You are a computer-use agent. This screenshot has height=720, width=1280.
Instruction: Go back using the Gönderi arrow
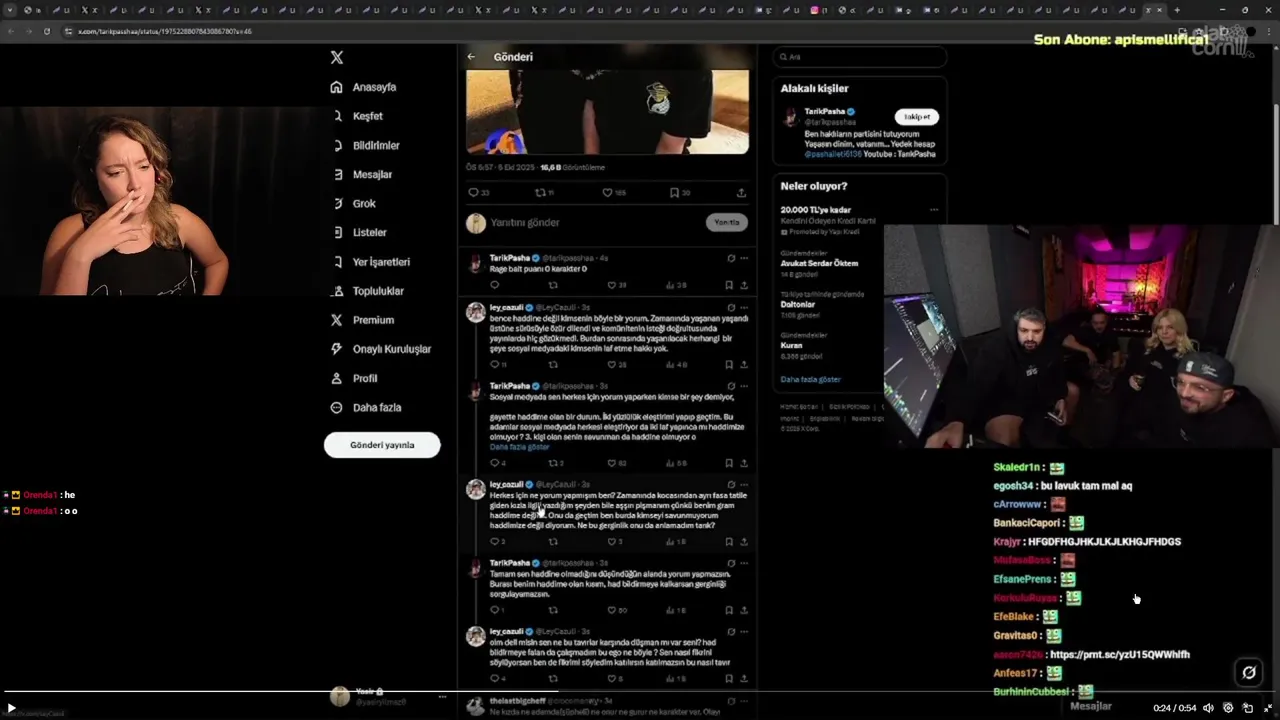point(471,57)
